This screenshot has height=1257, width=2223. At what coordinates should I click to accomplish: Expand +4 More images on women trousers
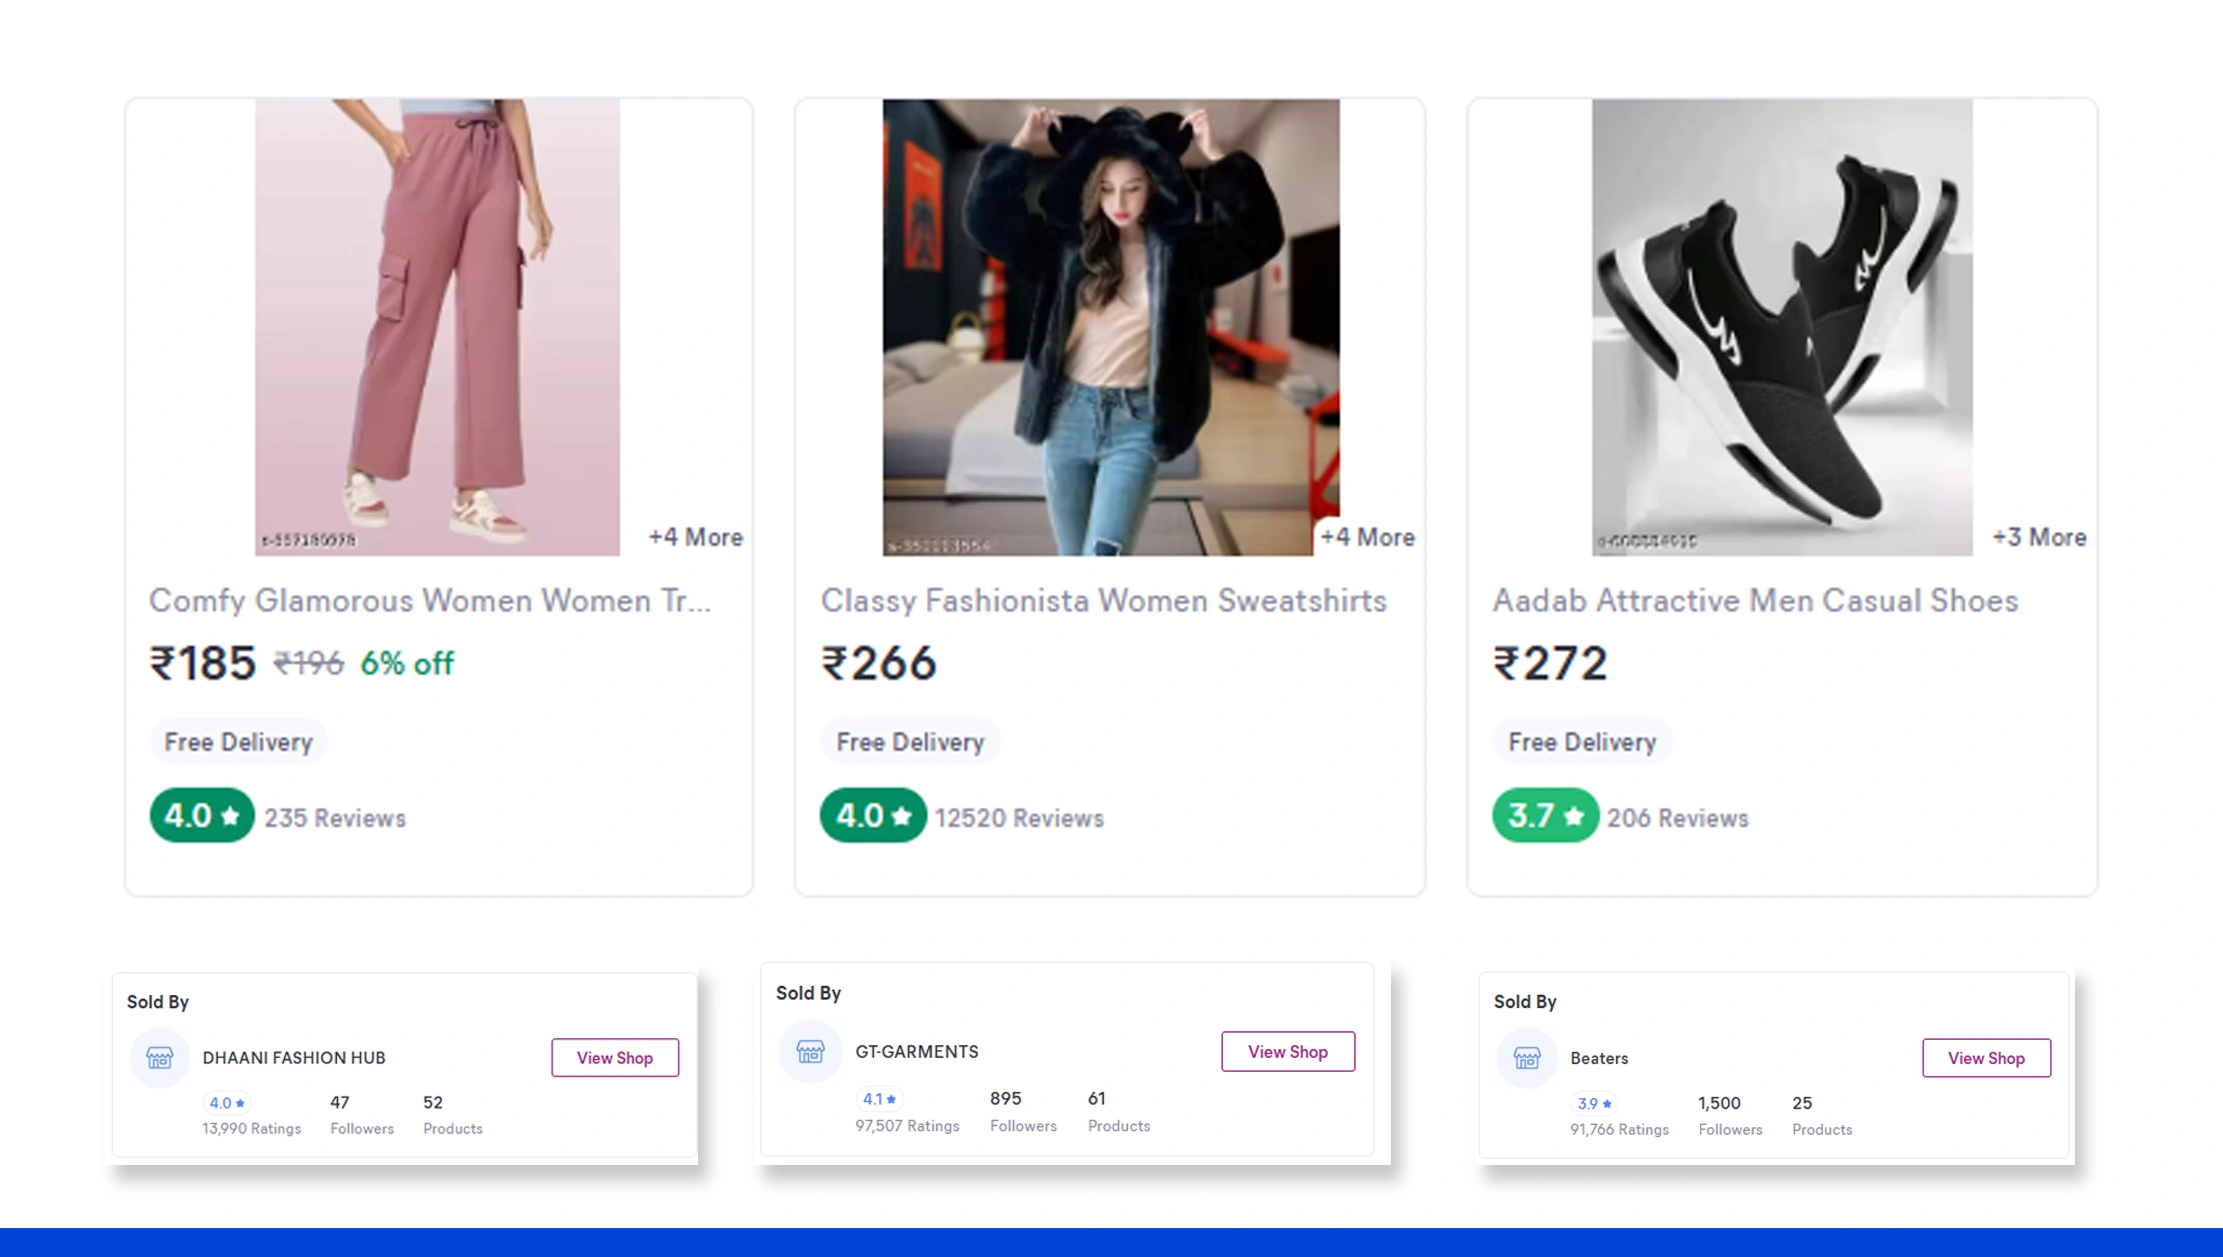click(x=694, y=536)
